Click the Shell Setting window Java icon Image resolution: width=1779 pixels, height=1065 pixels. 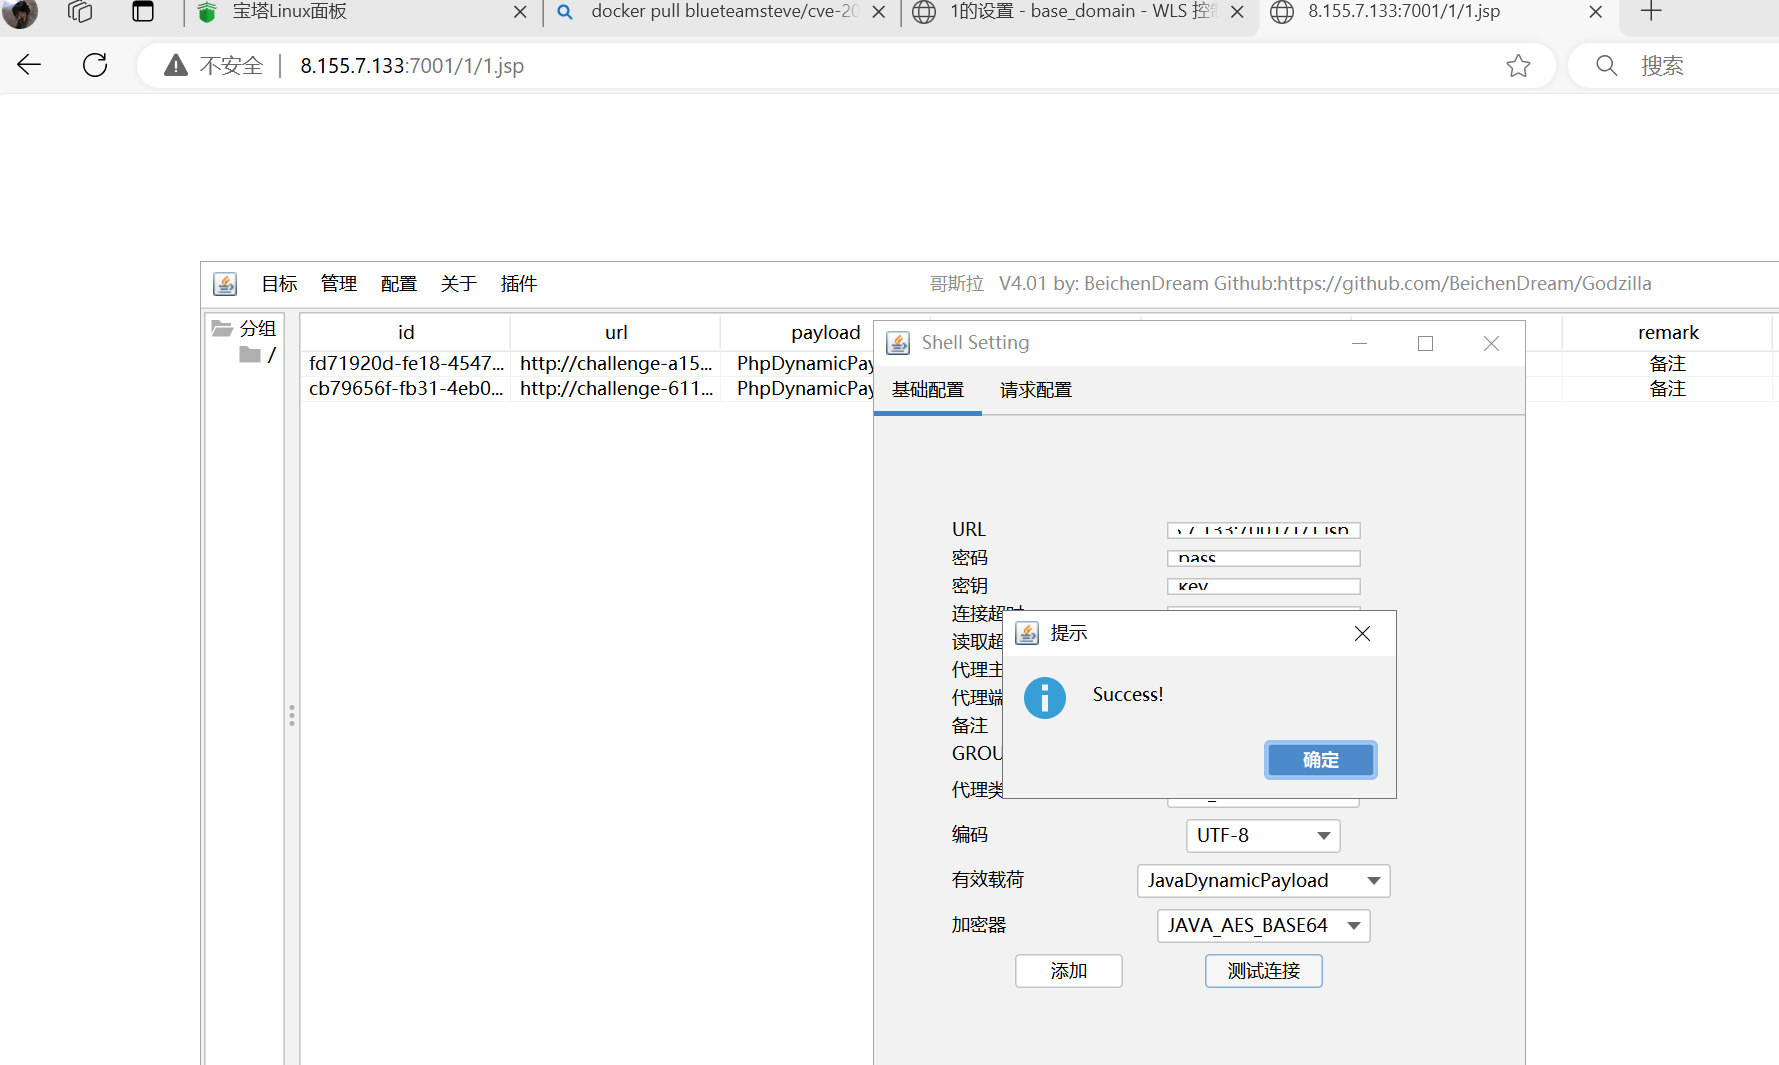[898, 343]
